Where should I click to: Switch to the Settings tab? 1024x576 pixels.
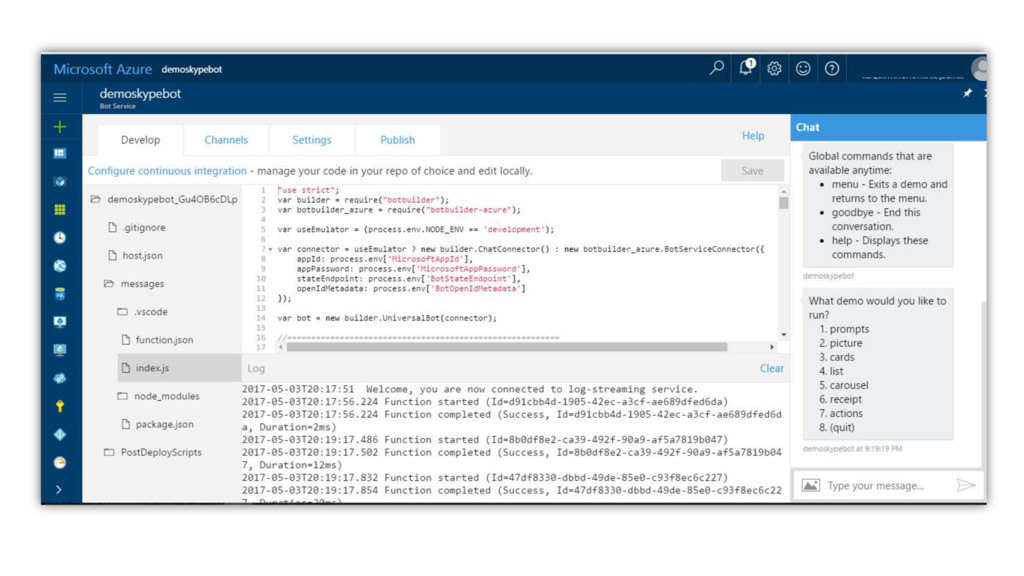(312, 140)
